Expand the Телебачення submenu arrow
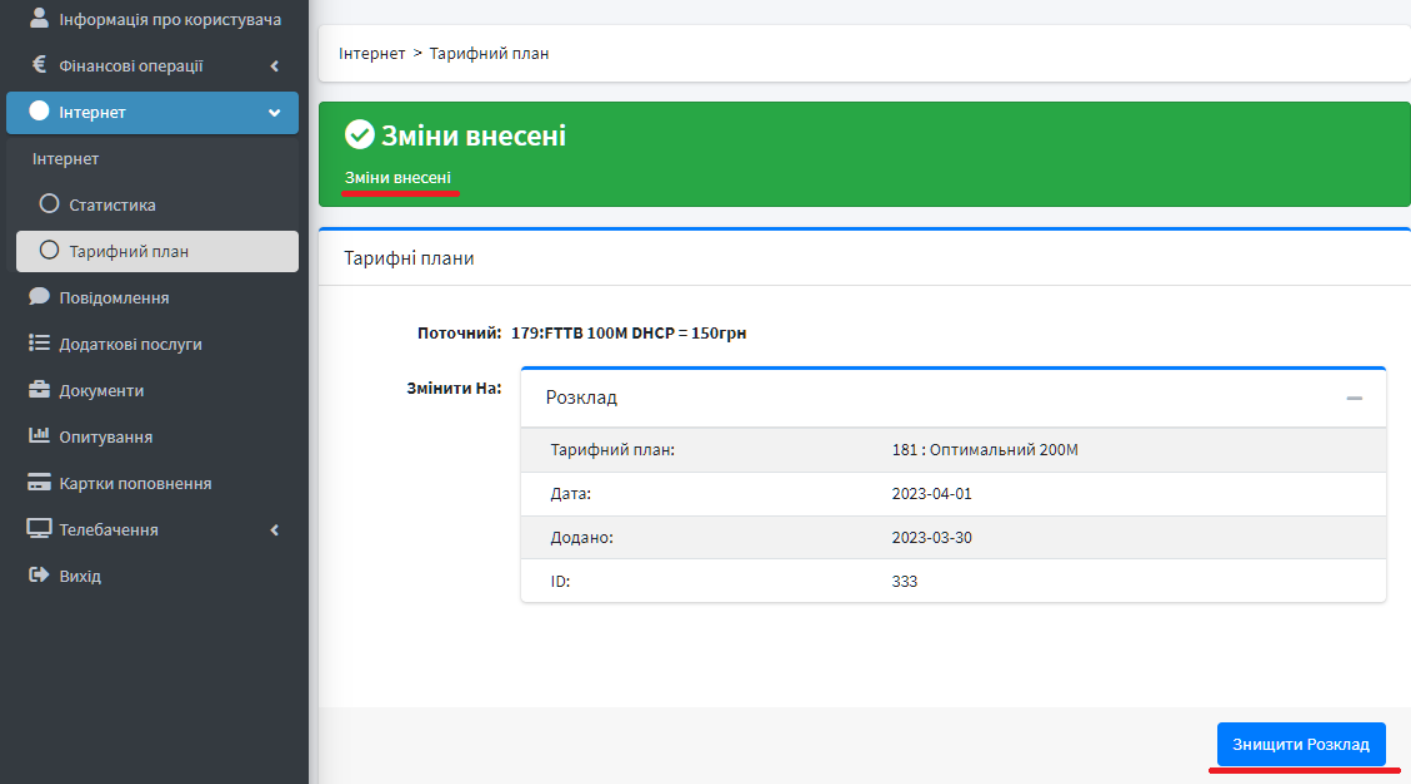This screenshot has width=1412, height=784. point(274,530)
